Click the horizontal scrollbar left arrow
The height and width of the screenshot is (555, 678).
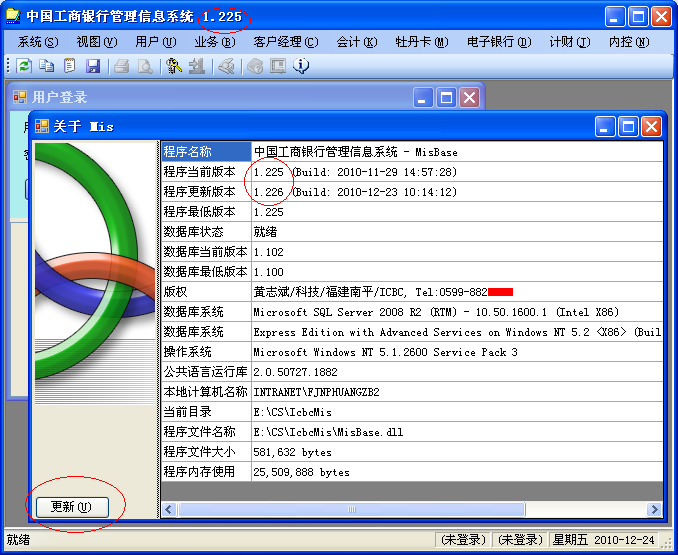click(169, 509)
